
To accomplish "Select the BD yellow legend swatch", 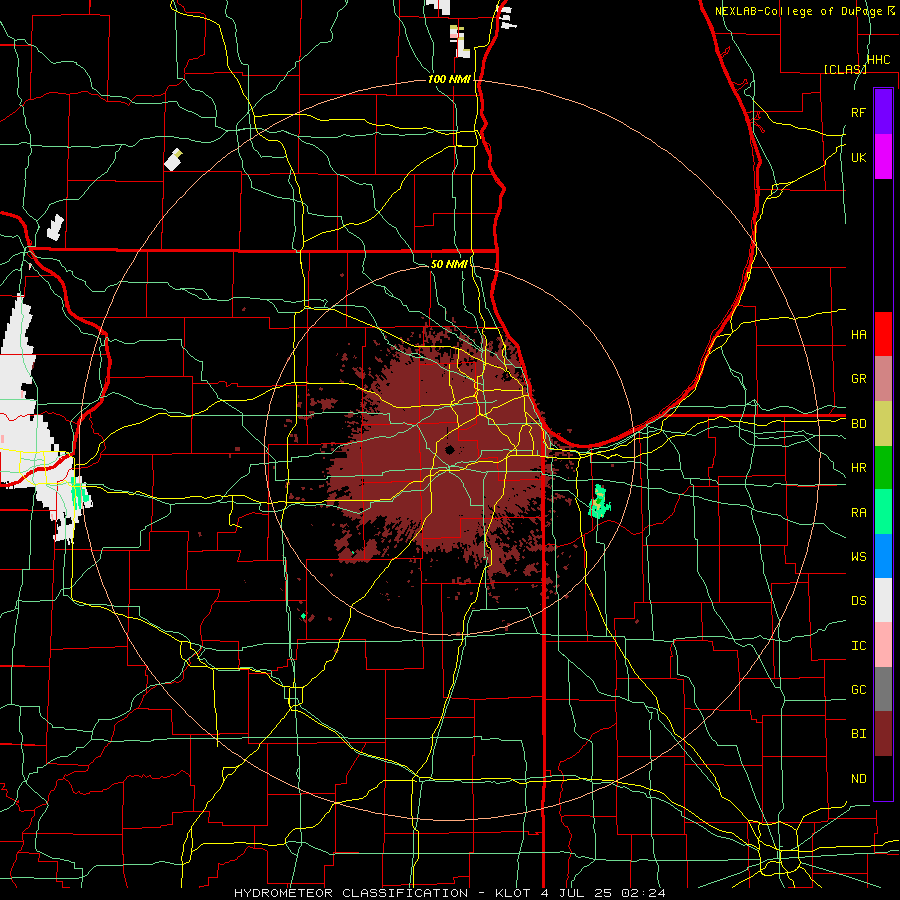I will (x=883, y=424).
